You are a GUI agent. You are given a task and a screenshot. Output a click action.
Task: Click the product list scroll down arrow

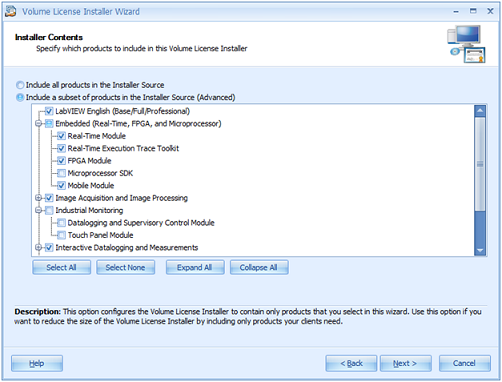(480, 250)
